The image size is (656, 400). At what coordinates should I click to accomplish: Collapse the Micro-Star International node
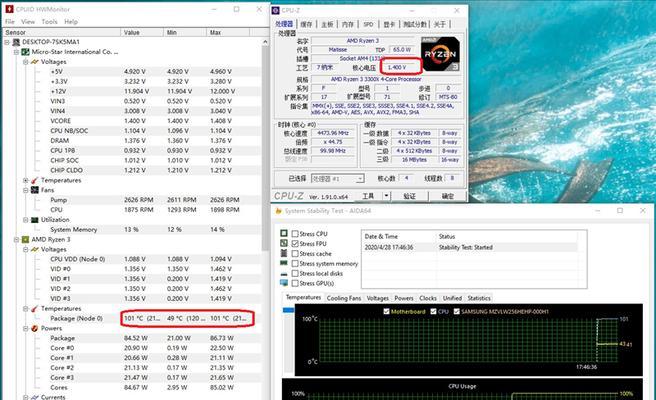tap(16, 52)
